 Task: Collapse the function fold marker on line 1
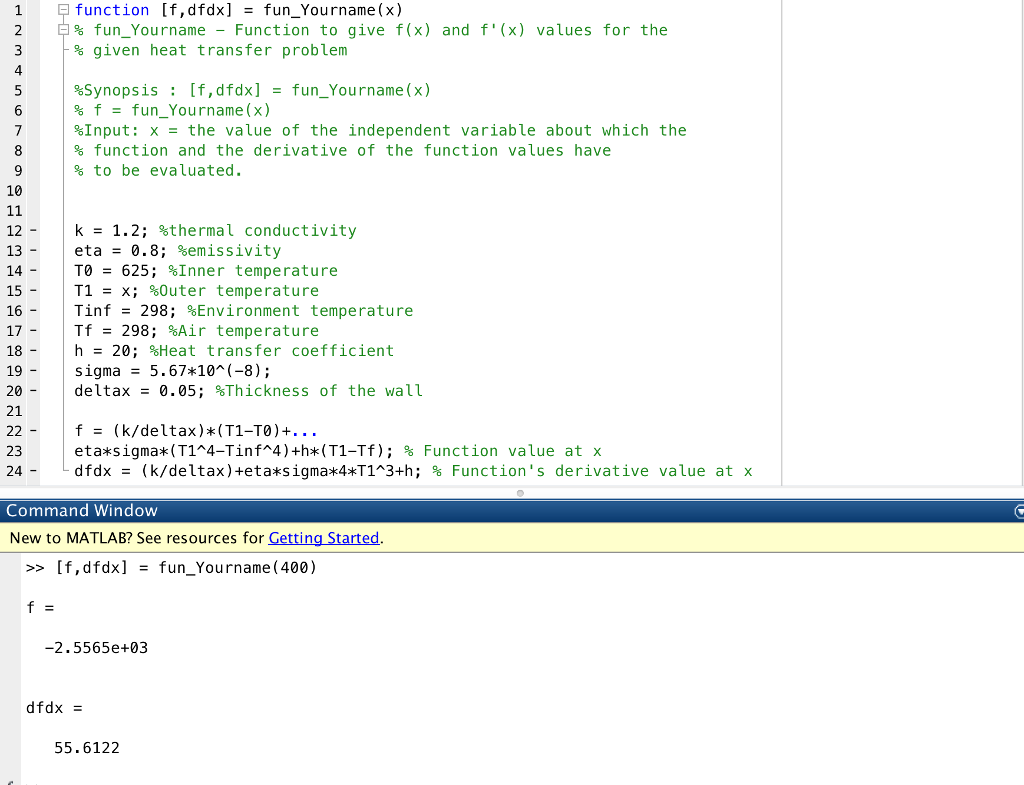[63, 10]
